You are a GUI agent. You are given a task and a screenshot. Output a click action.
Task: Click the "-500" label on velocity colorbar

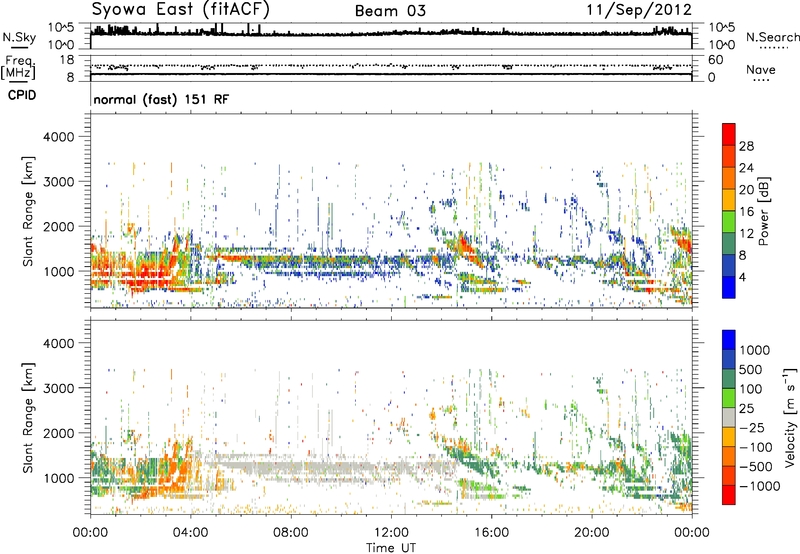click(x=755, y=467)
